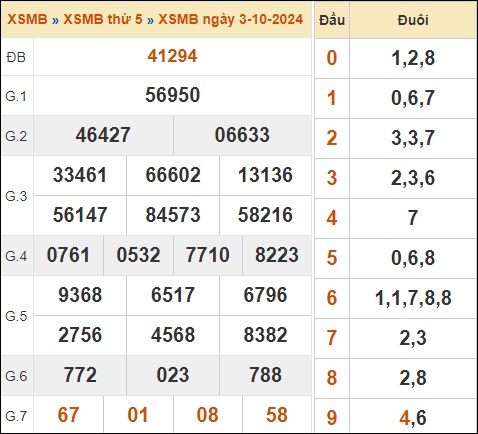Click G.2 number 46427

pyautogui.click(x=103, y=135)
